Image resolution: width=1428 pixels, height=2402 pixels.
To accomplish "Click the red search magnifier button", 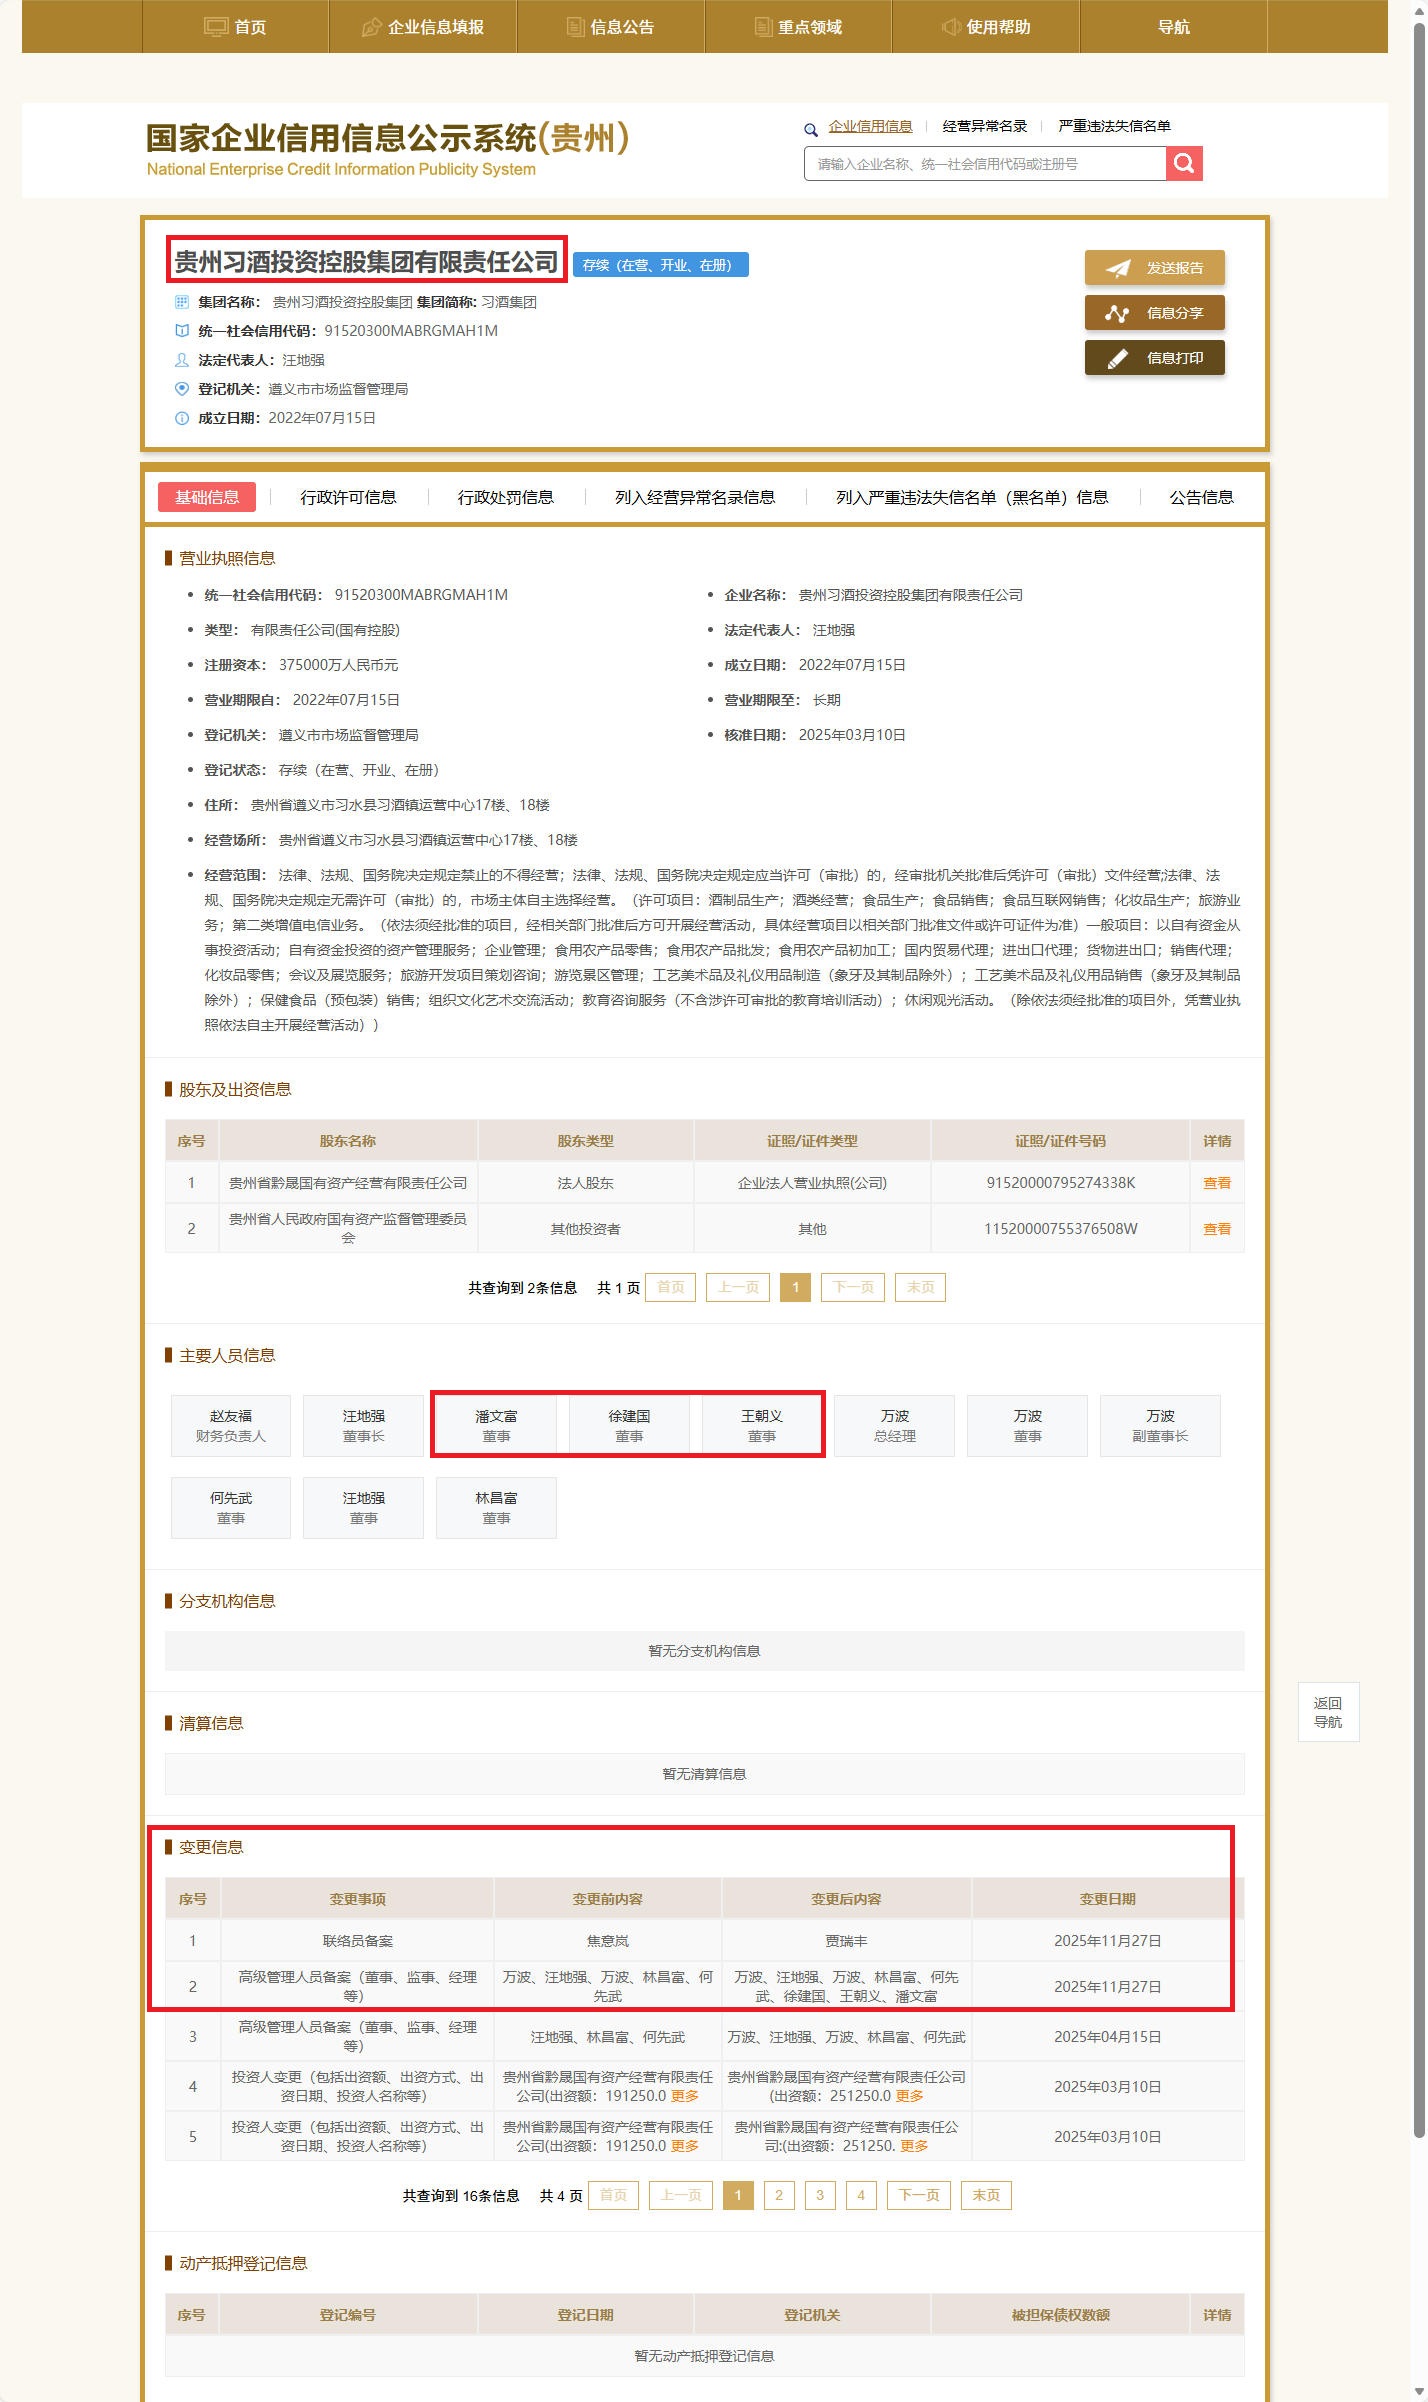I will point(1184,163).
